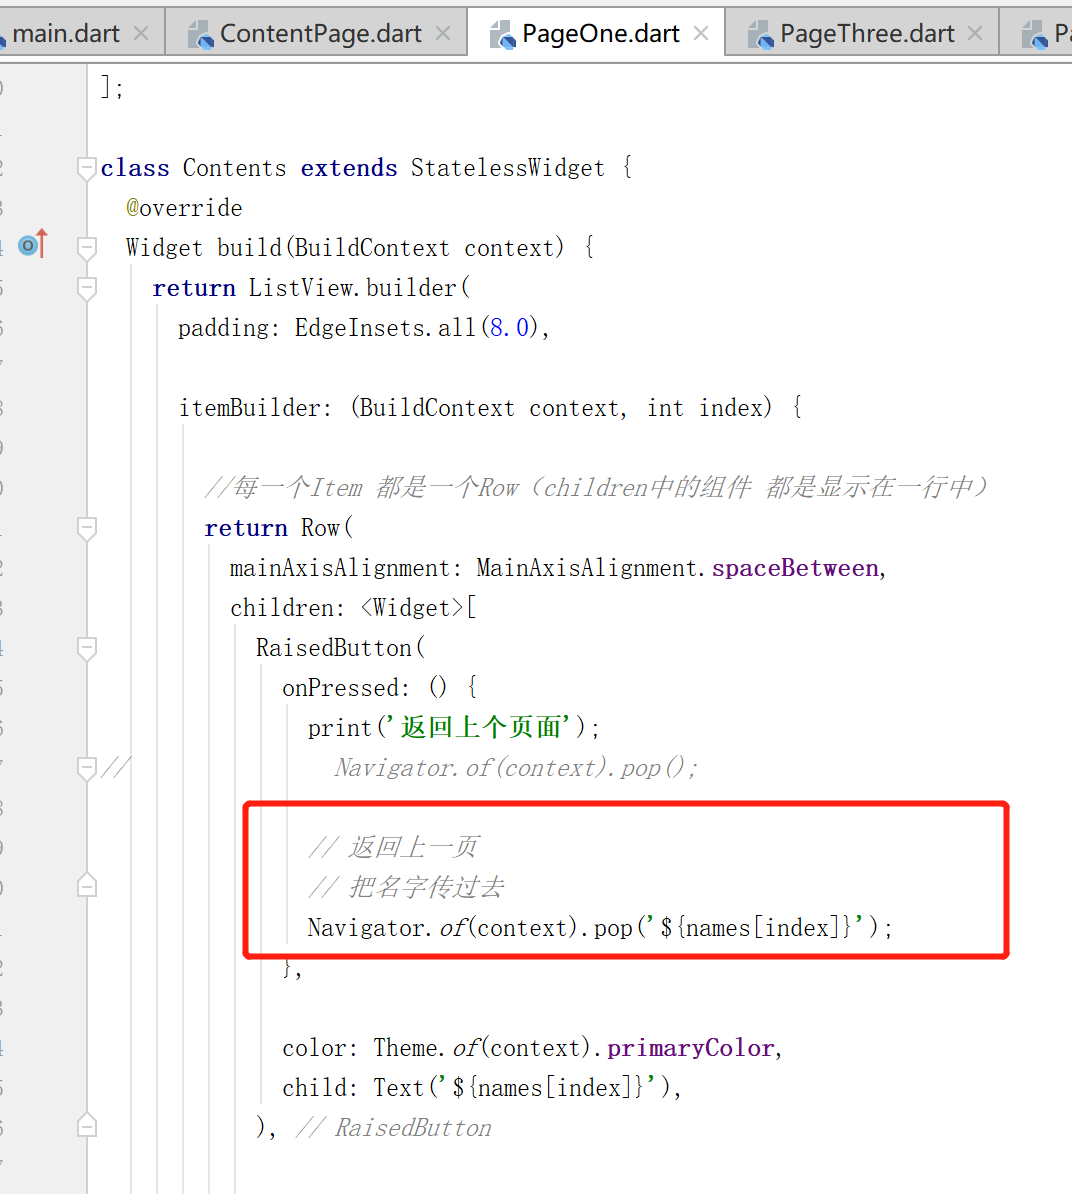The height and width of the screenshot is (1194, 1072).
Task: Click fold end marker beside 把名字传过去 comment
Action: (87, 885)
